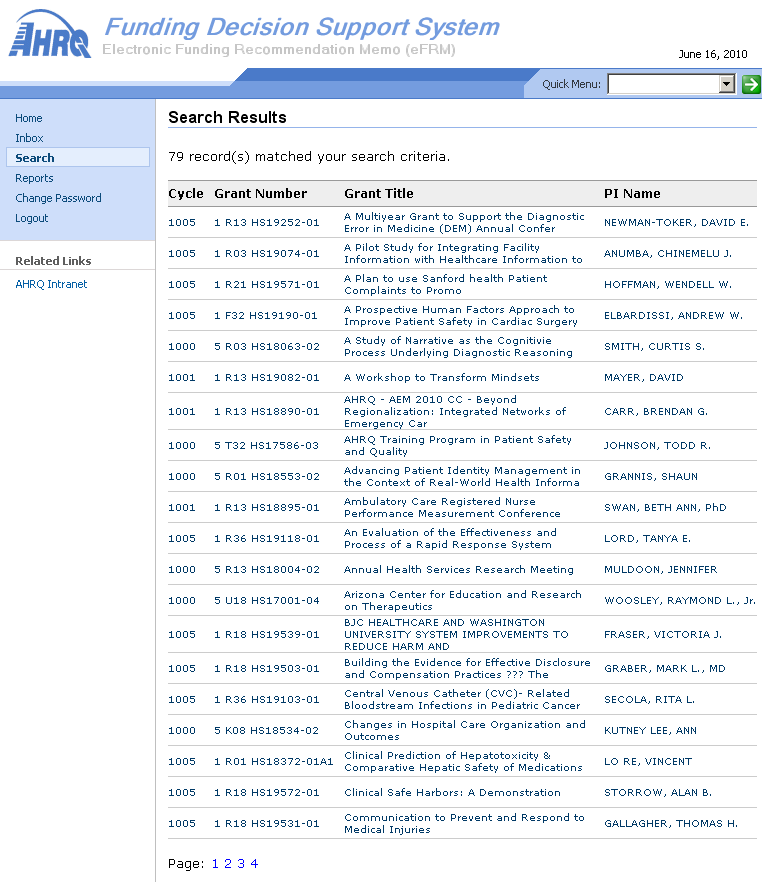Select PI name GALLAGHER, THOMAS H.

[x=671, y=824]
